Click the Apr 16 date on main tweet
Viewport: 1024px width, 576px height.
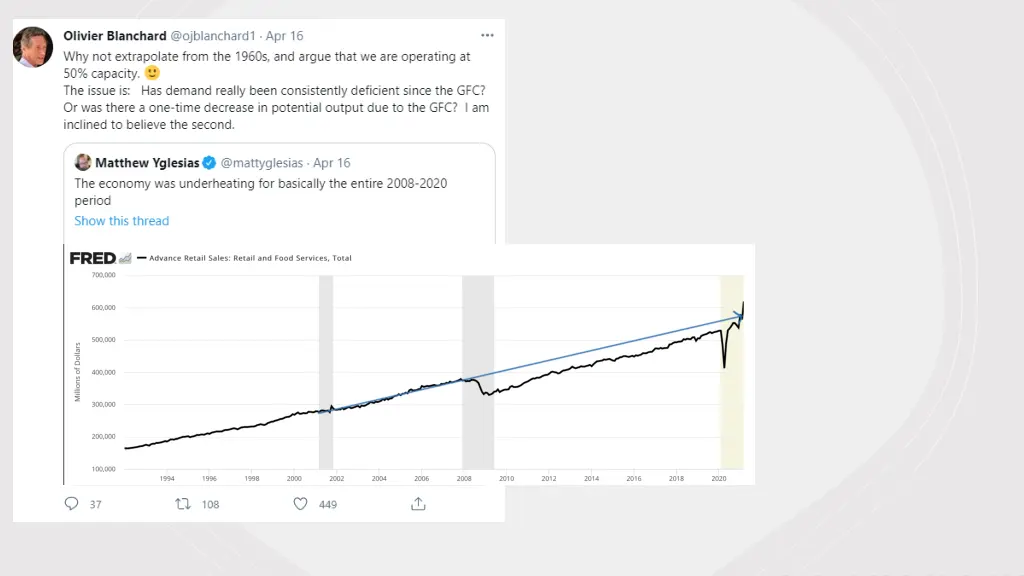[285, 36]
